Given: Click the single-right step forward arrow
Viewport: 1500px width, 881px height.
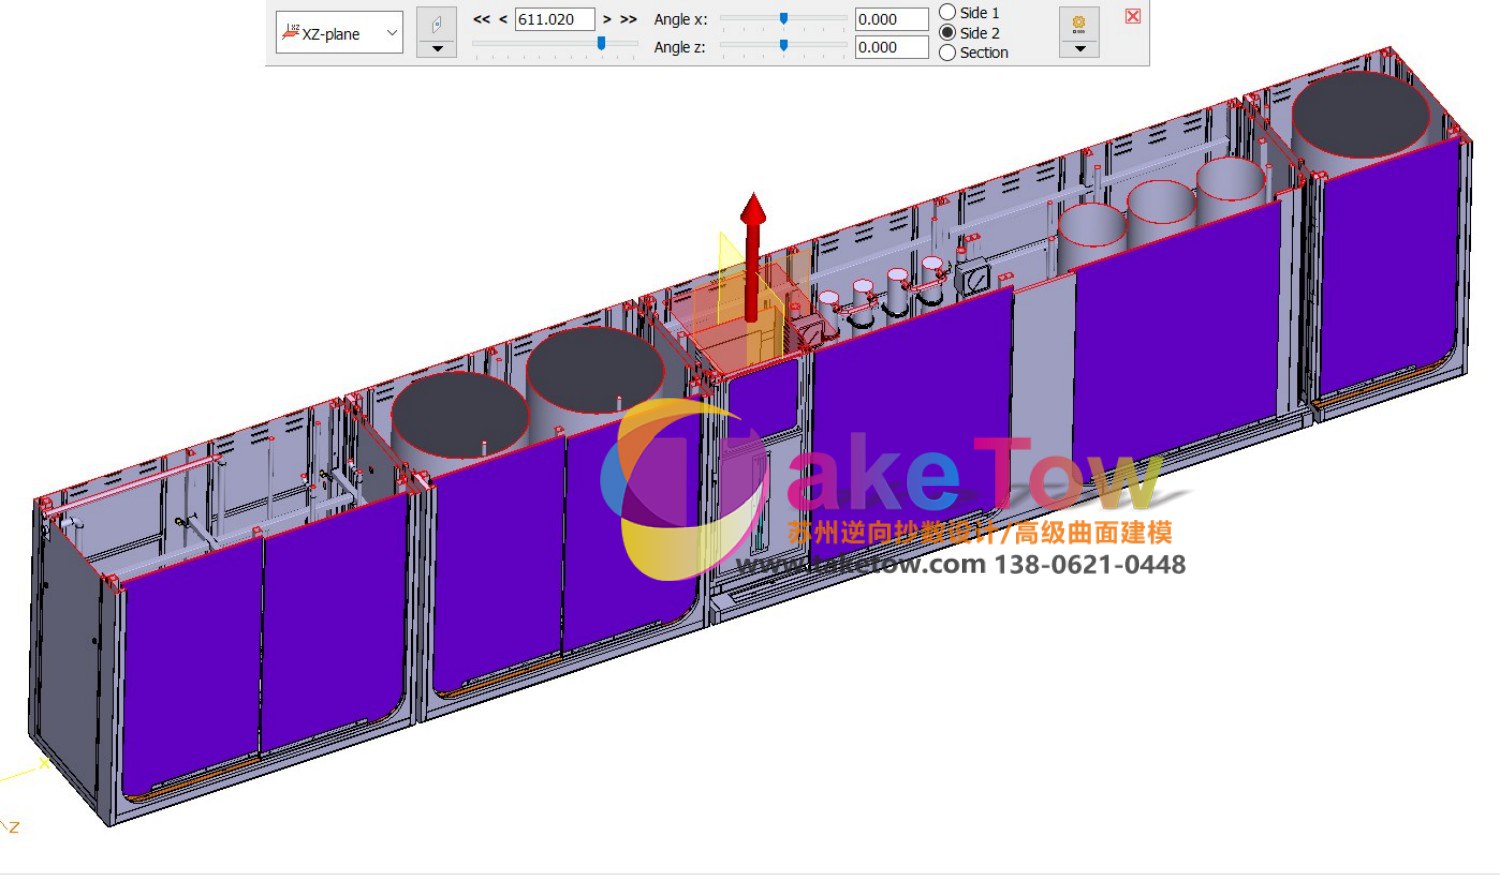Looking at the screenshot, I should 607,19.
